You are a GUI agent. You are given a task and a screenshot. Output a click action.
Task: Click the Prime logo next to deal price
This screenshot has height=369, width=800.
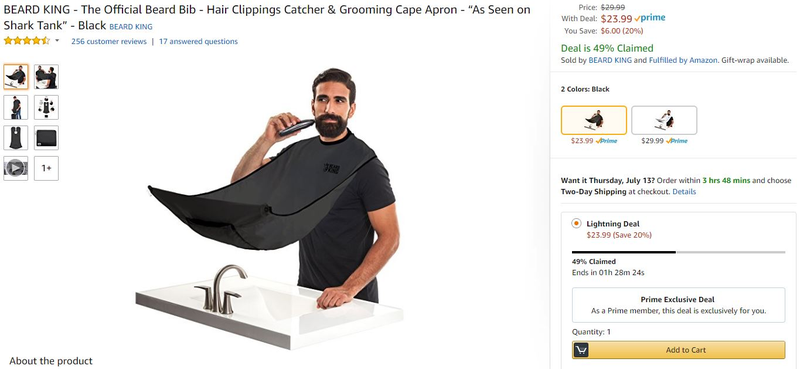(649, 18)
